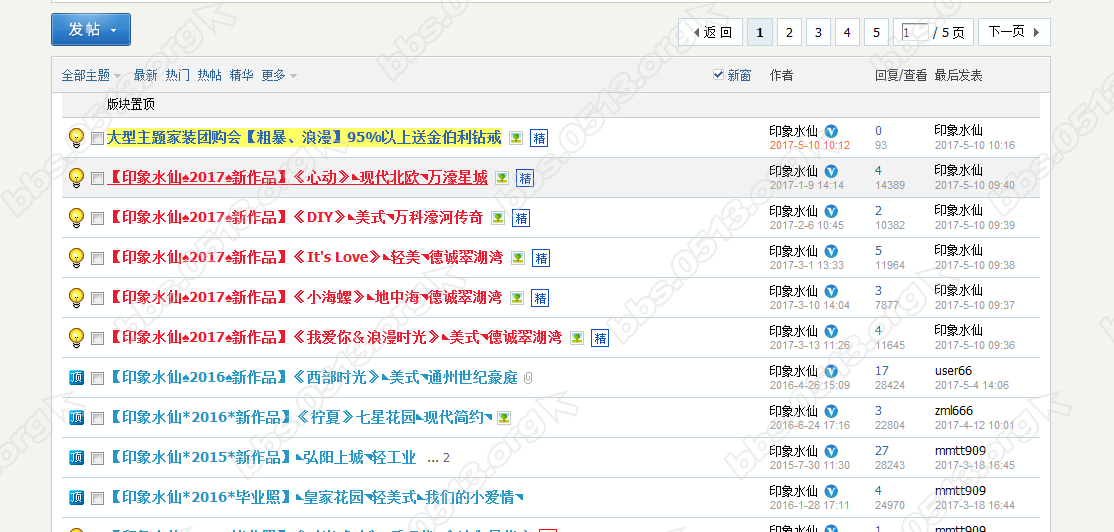Click the page number input field
1114x532 pixels.
click(x=914, y=32)
